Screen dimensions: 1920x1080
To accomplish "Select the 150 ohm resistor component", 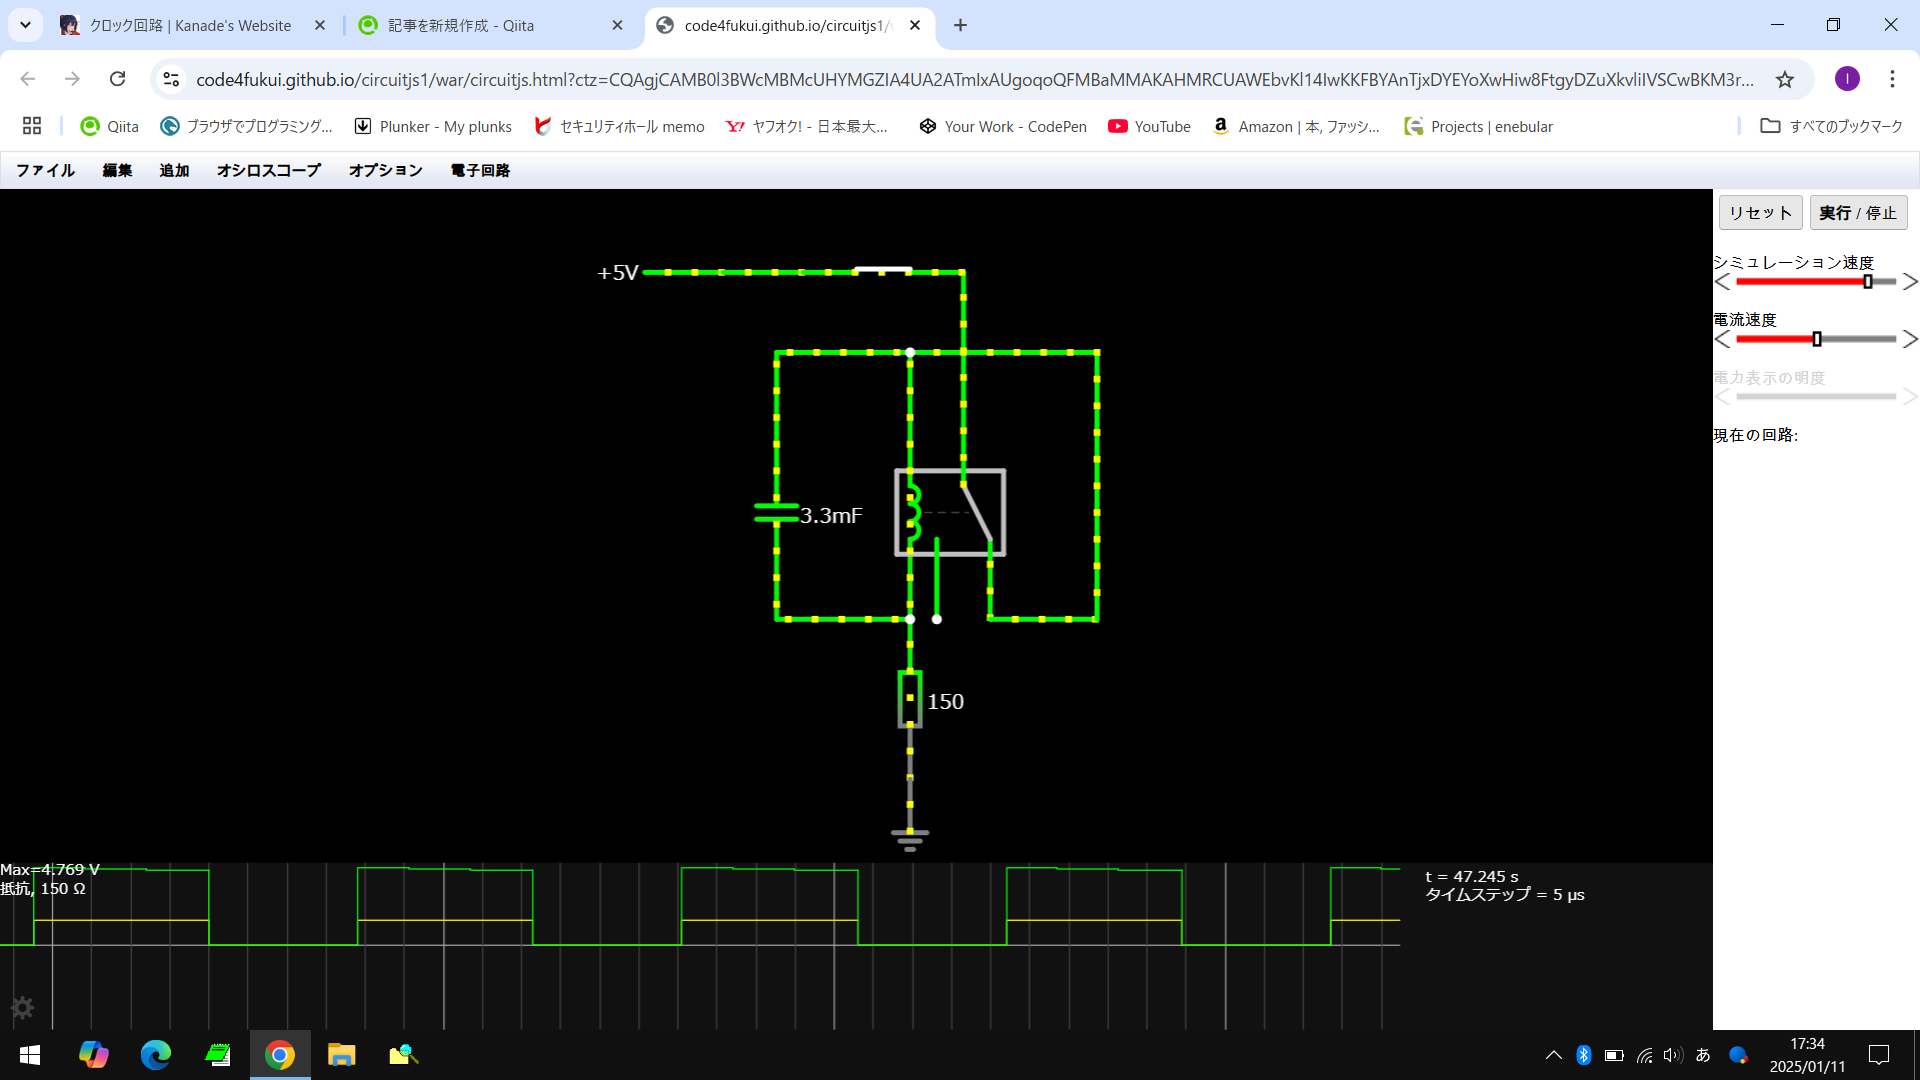I will (909, 698).
